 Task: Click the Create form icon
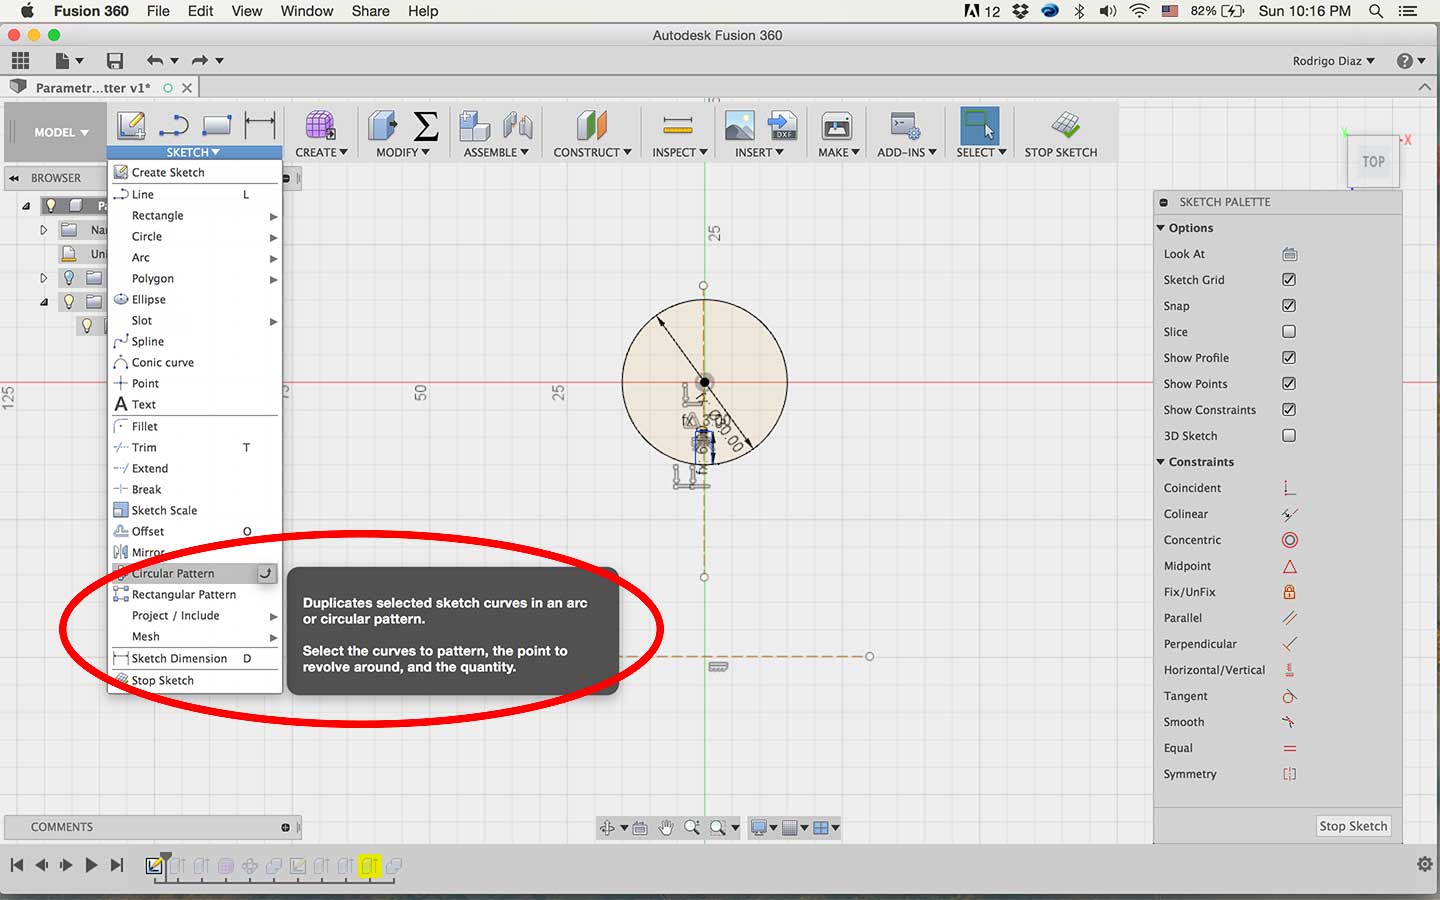point(320,126)
